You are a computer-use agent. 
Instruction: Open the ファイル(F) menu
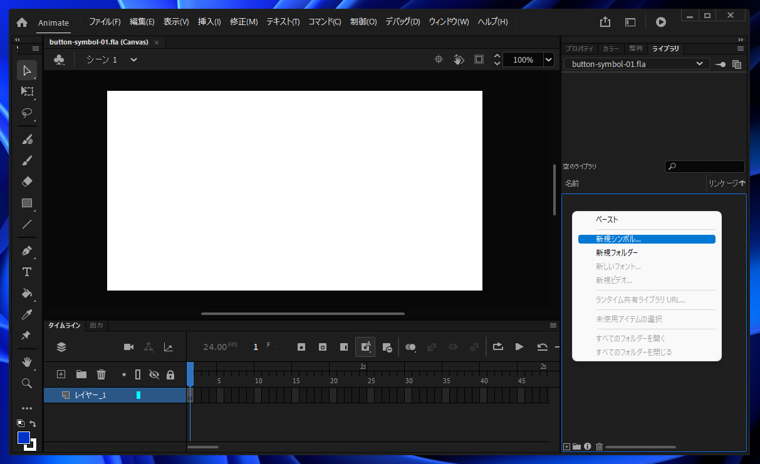[105, 22]
